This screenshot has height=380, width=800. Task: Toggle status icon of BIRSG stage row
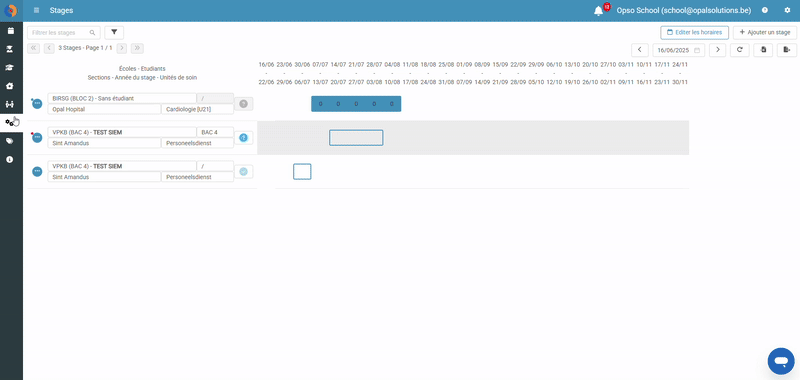pyautogui.click(x=243, y=104)
